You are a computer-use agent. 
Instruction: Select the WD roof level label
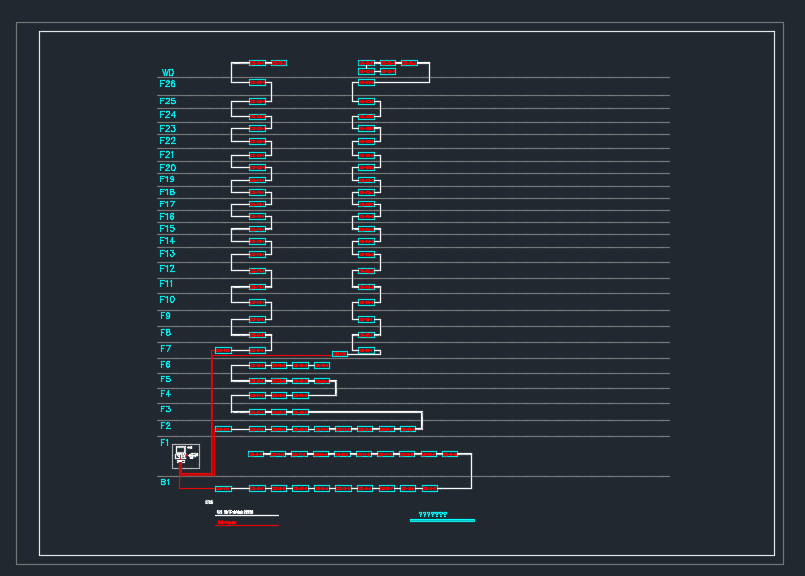(168, 73)
